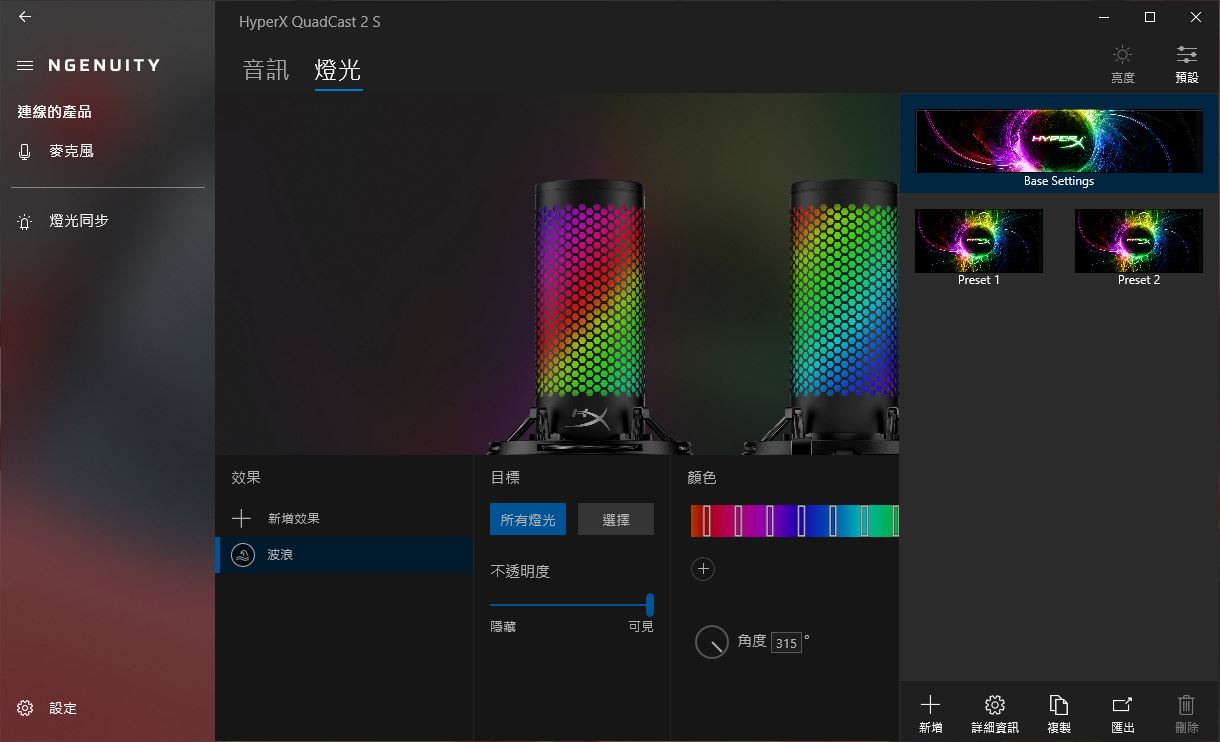The width and height of the screenshot is (1220, 742).
Task: Toggle the 預設 presets panel
Action: coord(1187,64)
